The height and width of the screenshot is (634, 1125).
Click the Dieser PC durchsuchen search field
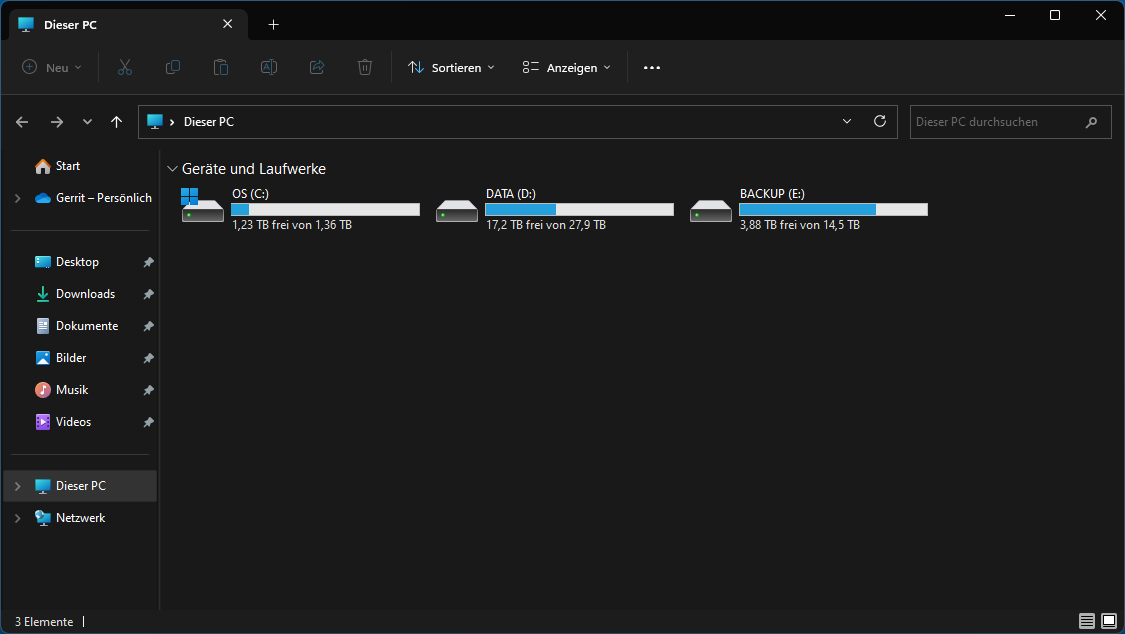(1010, 122)
